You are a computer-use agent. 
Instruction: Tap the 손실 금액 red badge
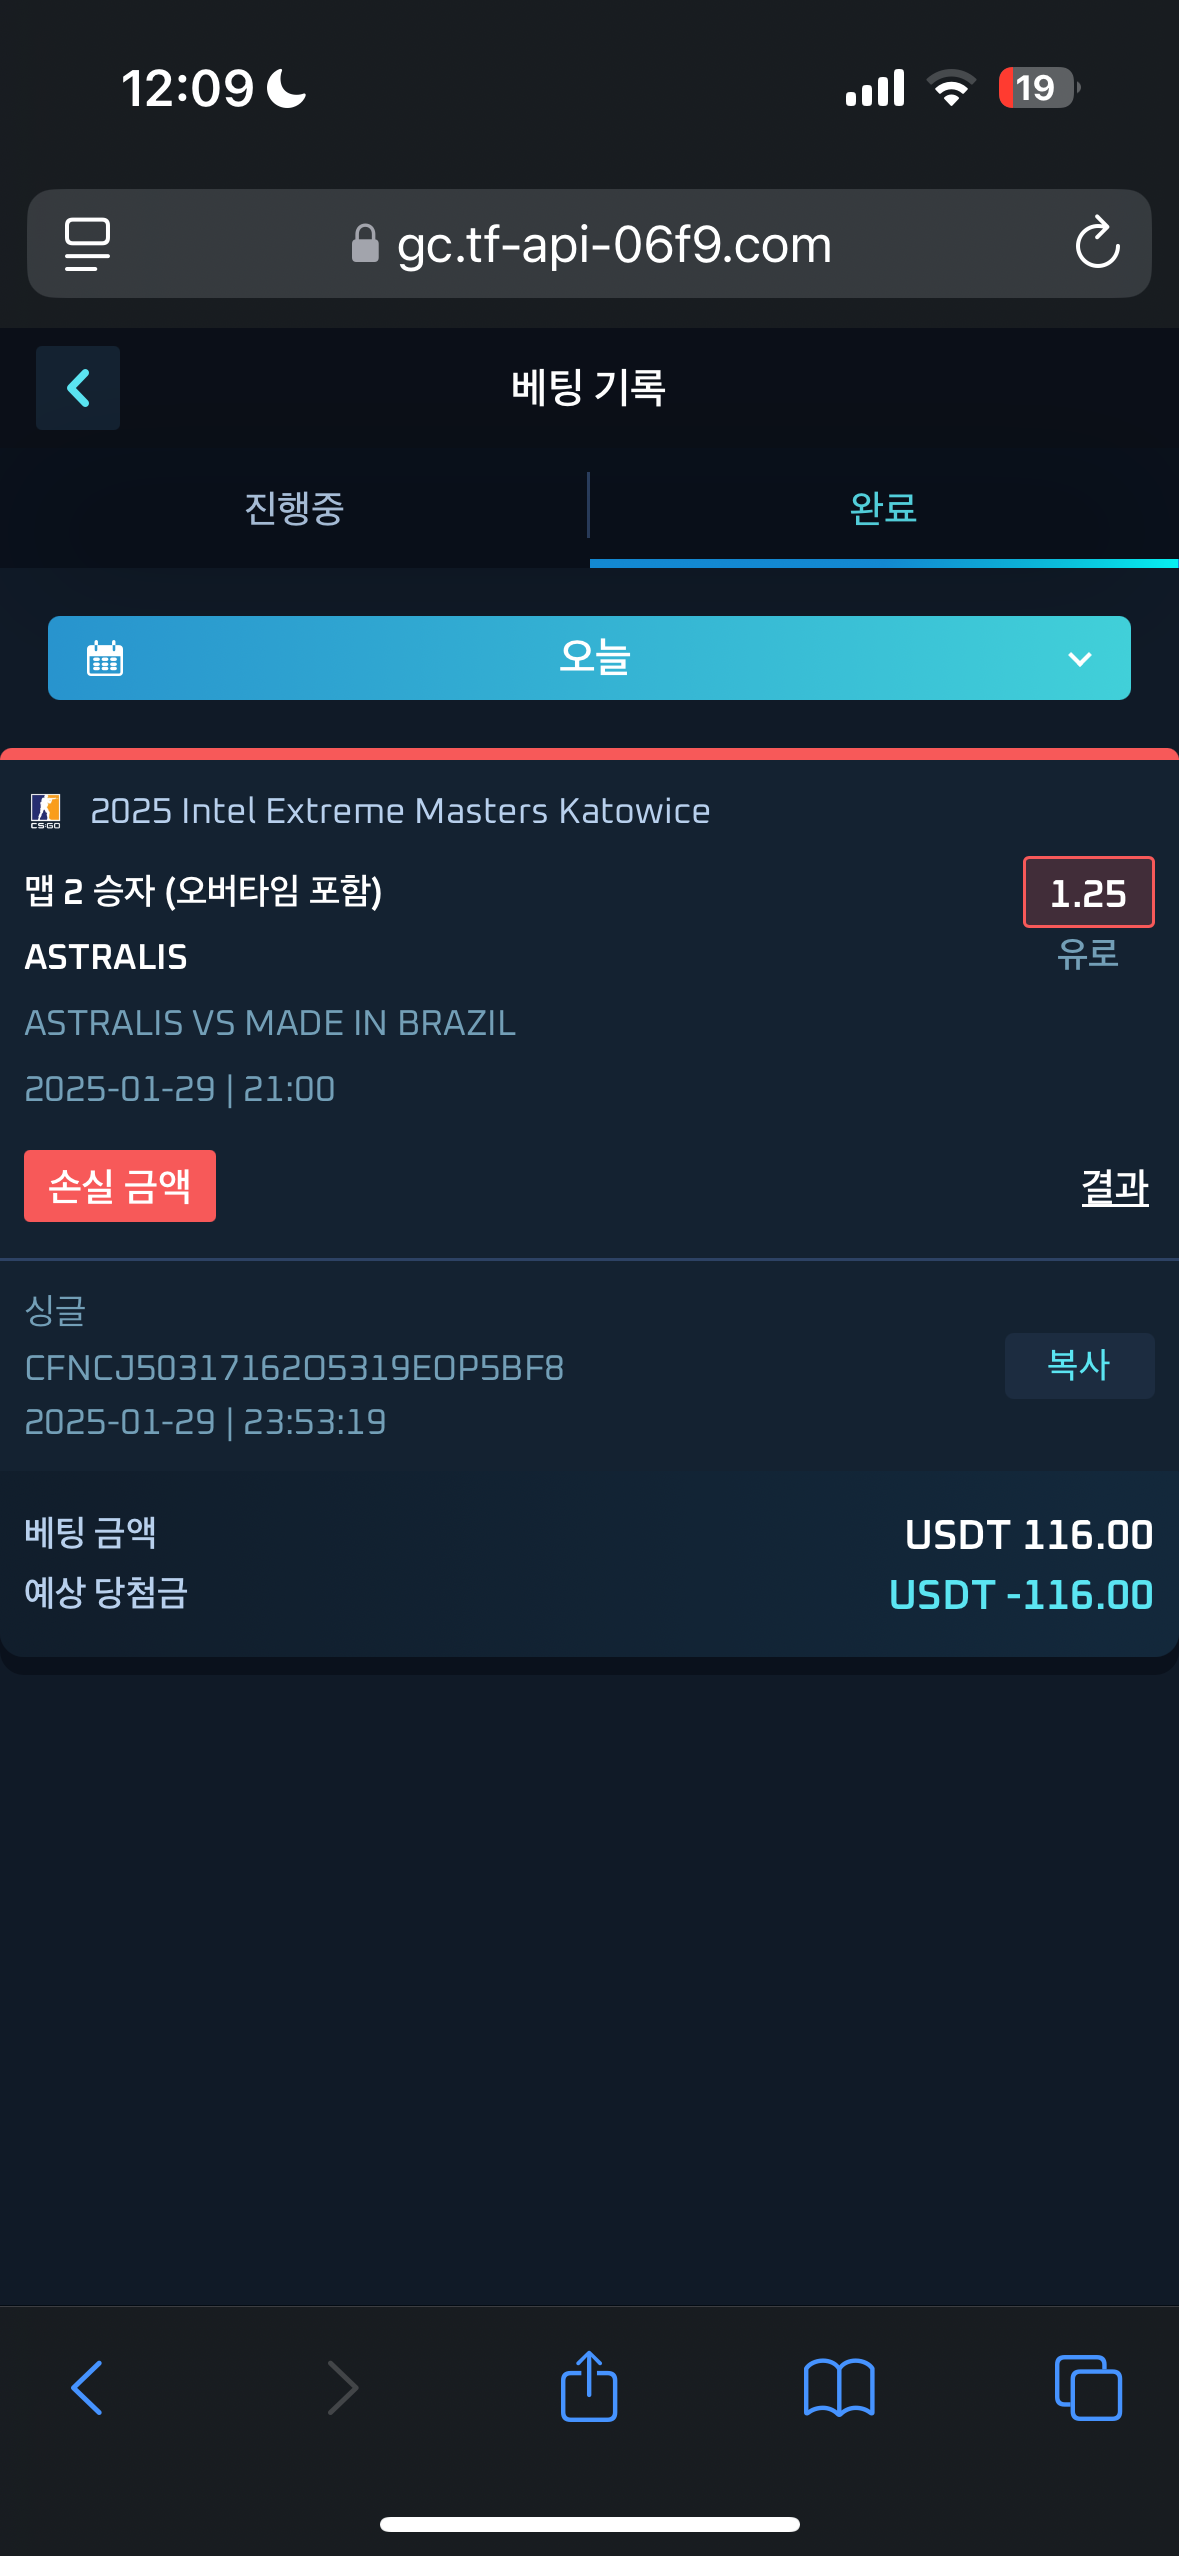tap(120, 1186)
